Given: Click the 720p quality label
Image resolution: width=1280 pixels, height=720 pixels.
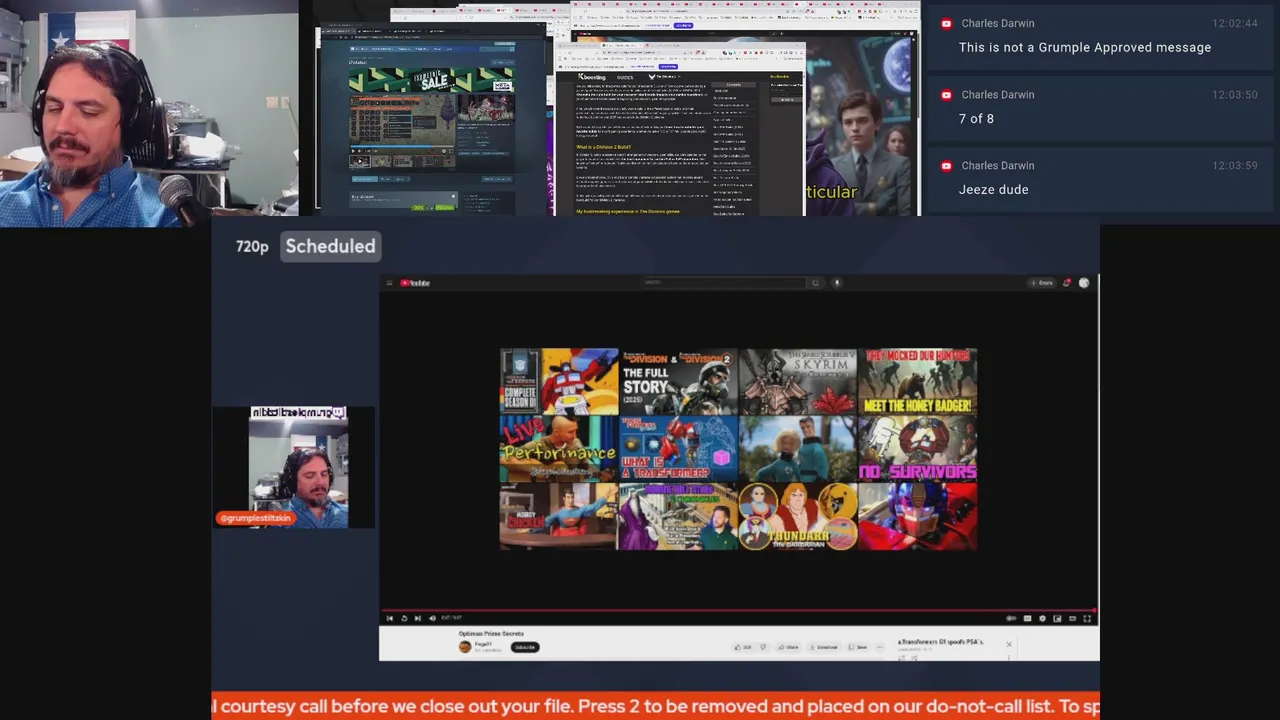Looking at the screenshot, I should tap(252, 246).
